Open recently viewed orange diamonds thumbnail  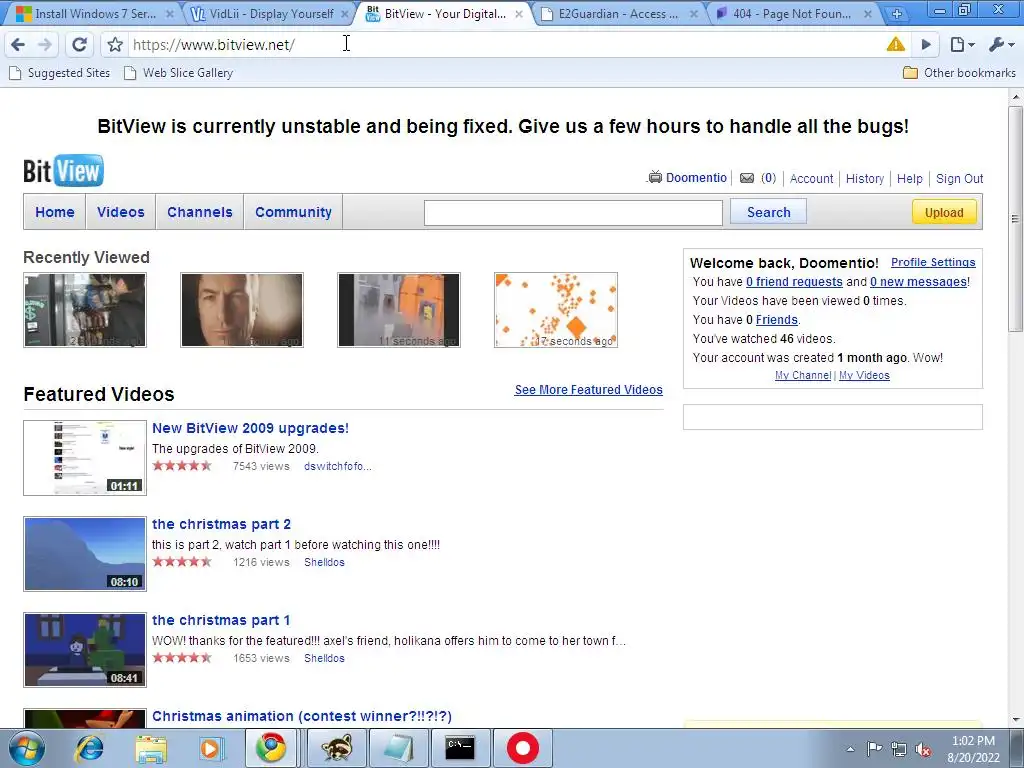click(x=556, y=310)
